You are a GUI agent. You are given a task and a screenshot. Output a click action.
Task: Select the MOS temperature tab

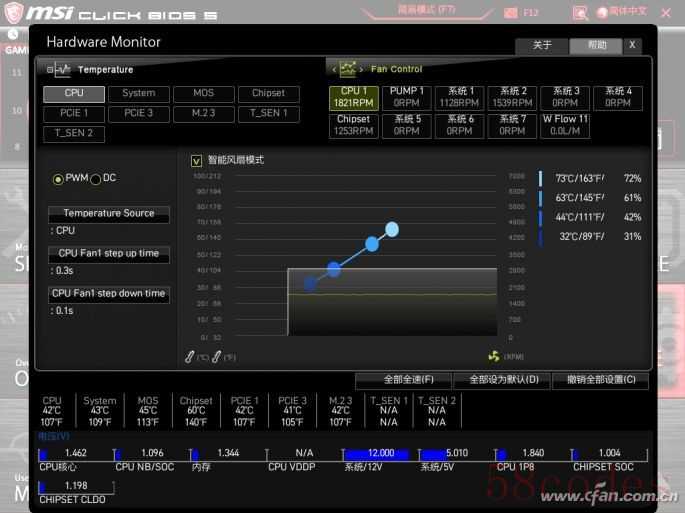click(202, 94)
